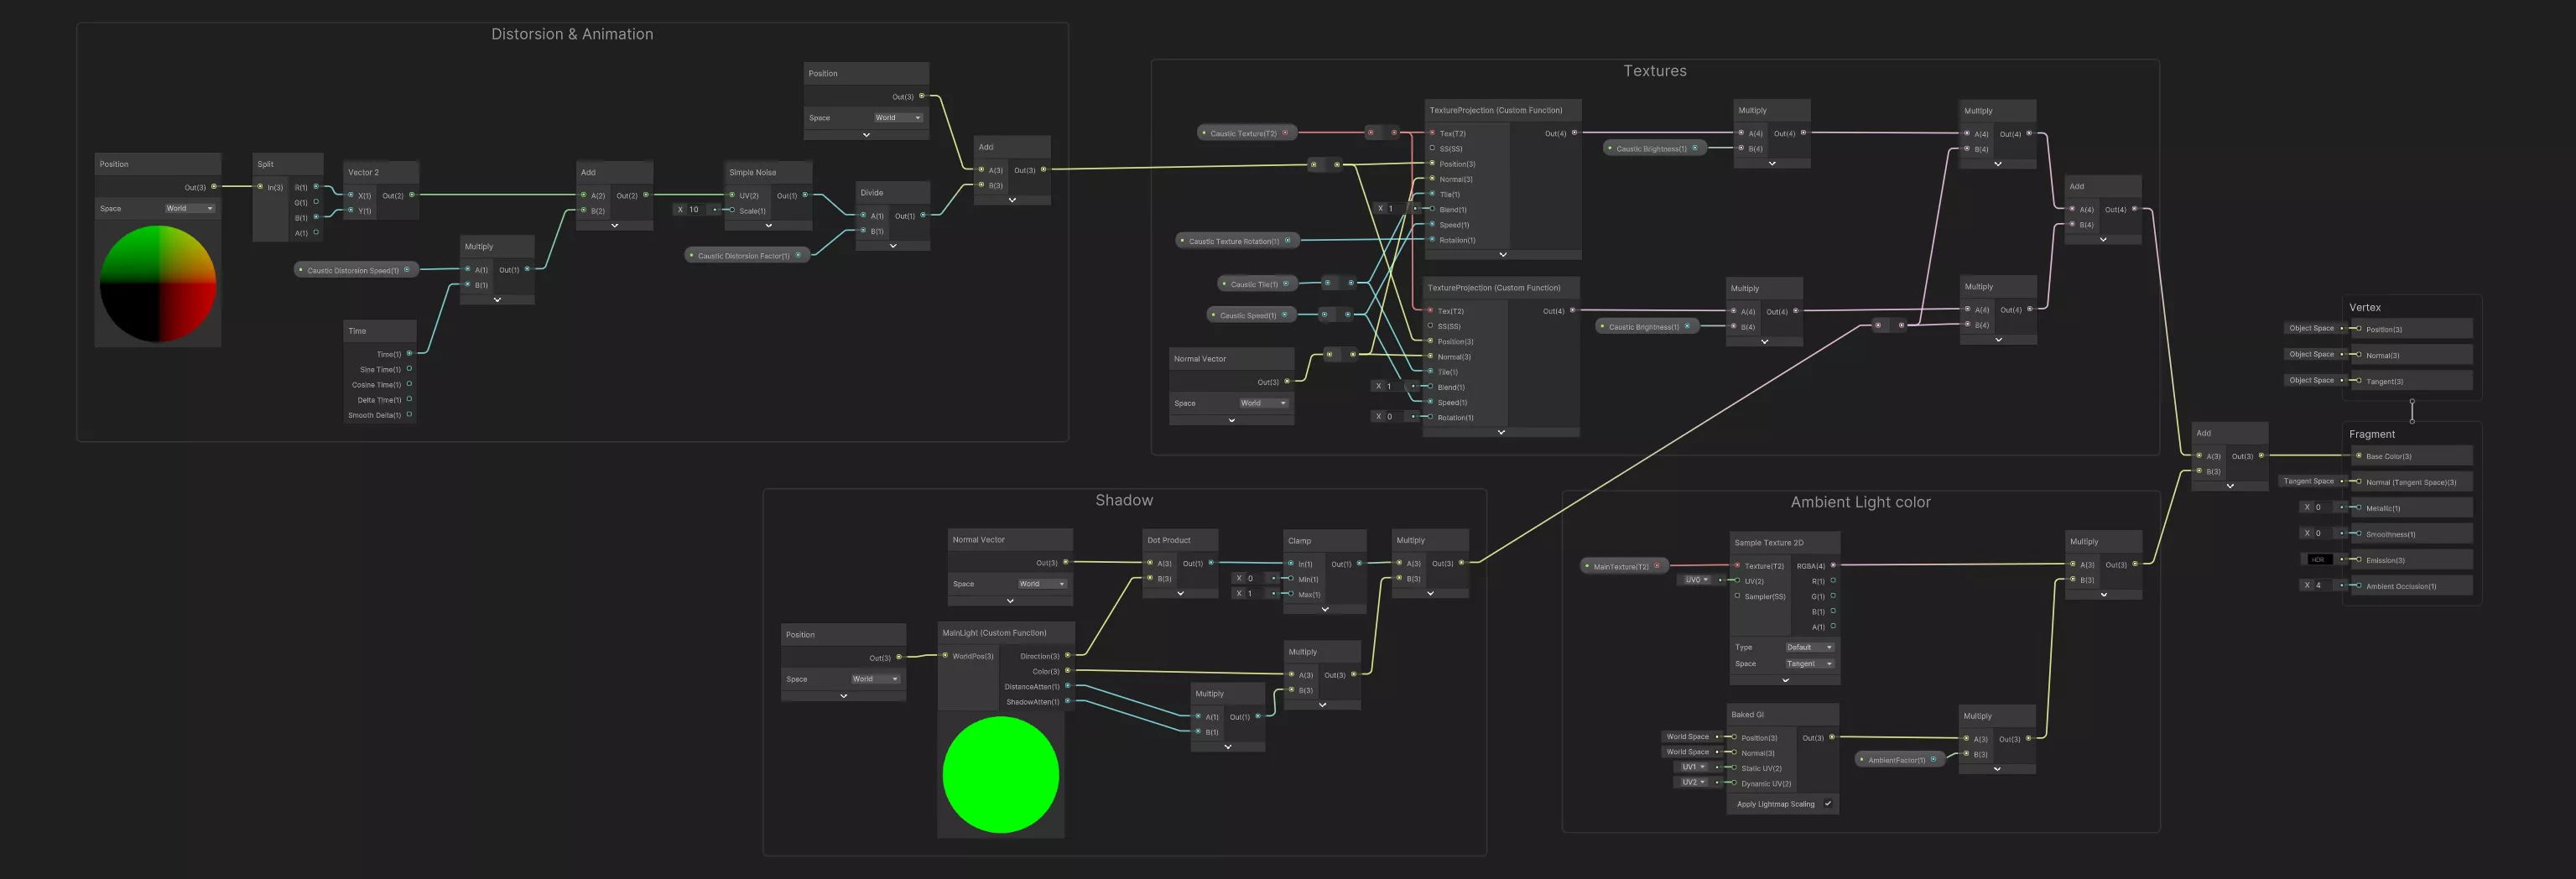Click the Smooth Delta output port on Time node

point(409,414)
